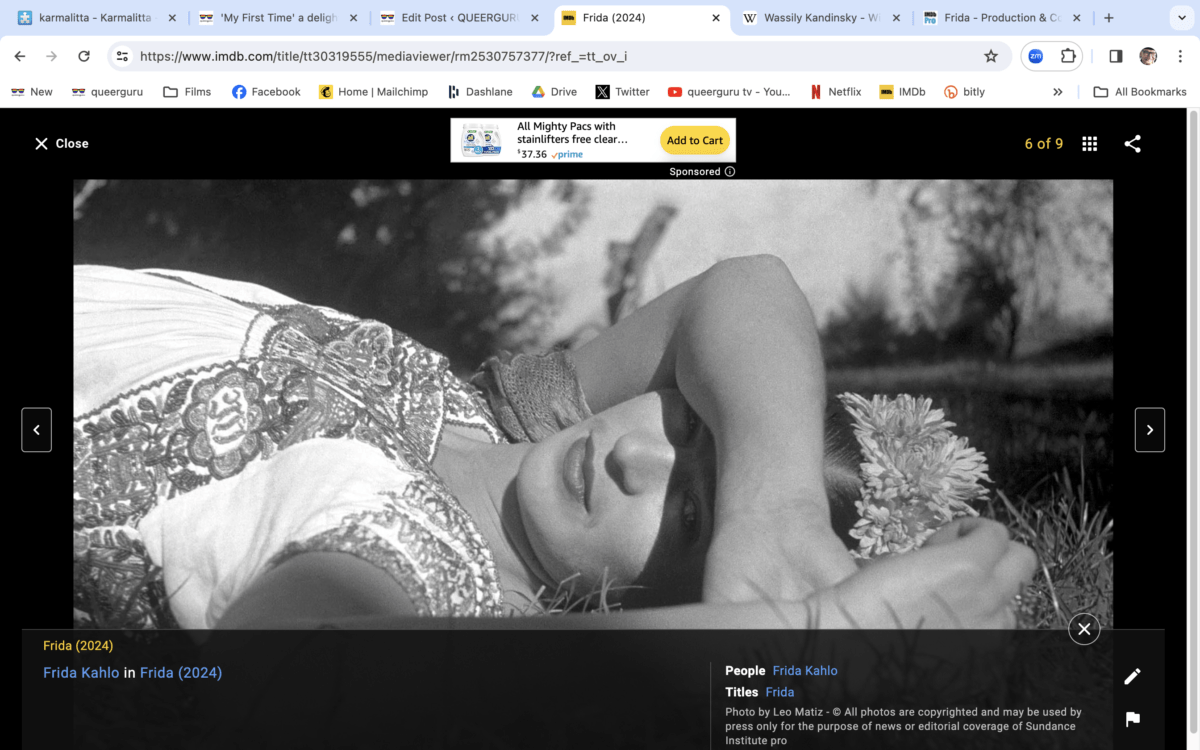This screenshot has height=750, width=1200.
Task: Click the share icon in media viewer
Action: click(1132, 144)
